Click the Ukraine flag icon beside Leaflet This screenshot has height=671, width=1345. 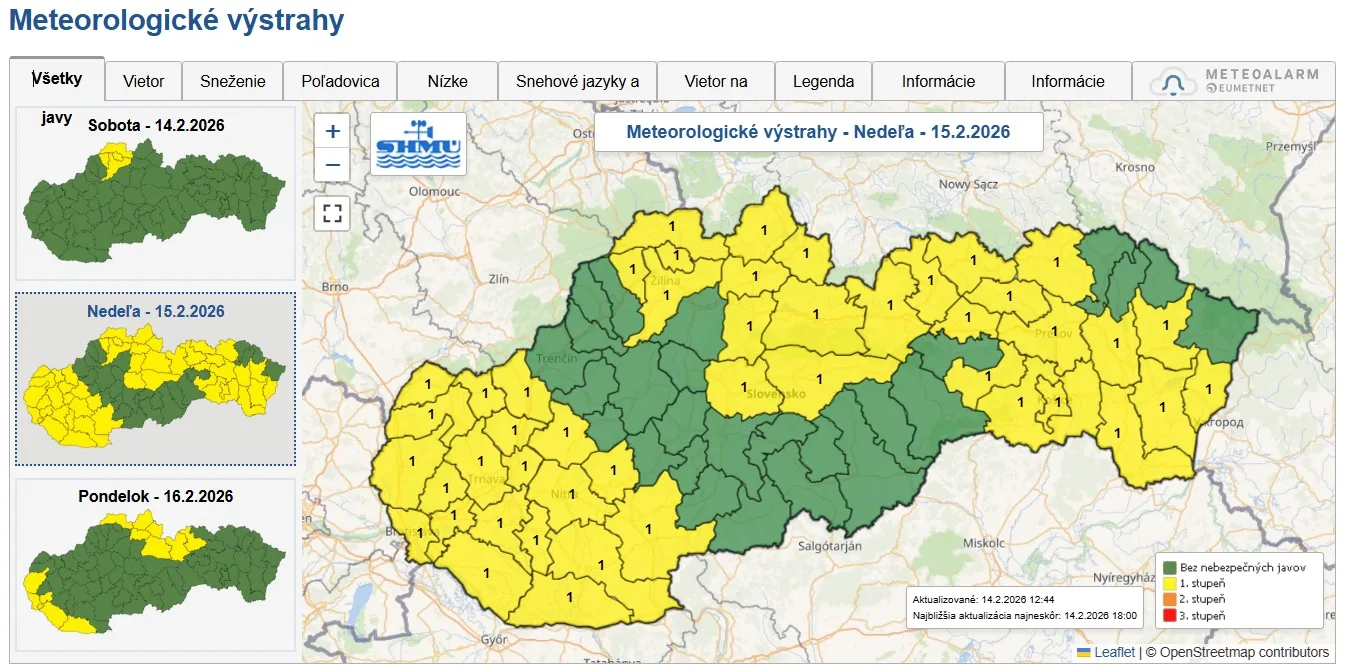coord(1083,652)
